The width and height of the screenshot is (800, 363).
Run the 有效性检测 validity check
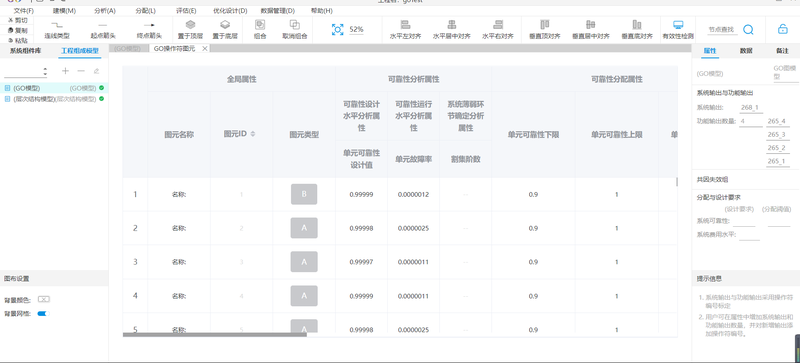pyautogui.click(x=678, y=30)
